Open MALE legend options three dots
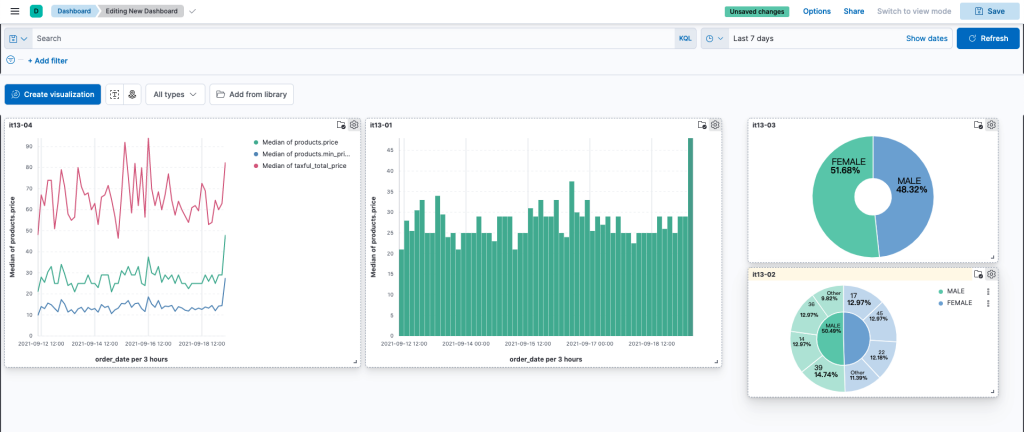Viewport: 1024px width, 432px height. pos(988,292)
